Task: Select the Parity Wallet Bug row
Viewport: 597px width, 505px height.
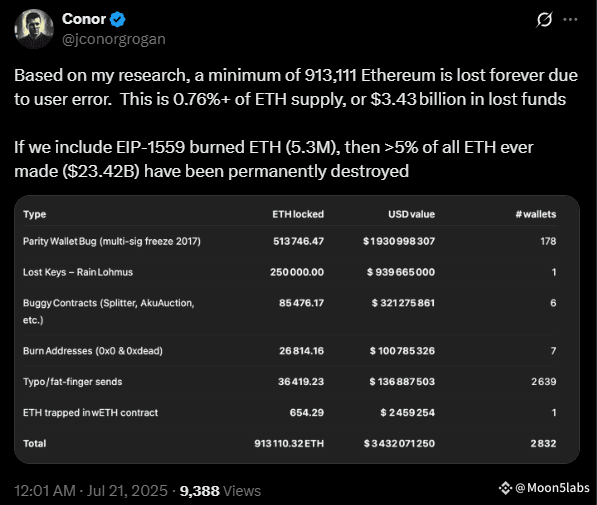Action: (x=289, y=241)
